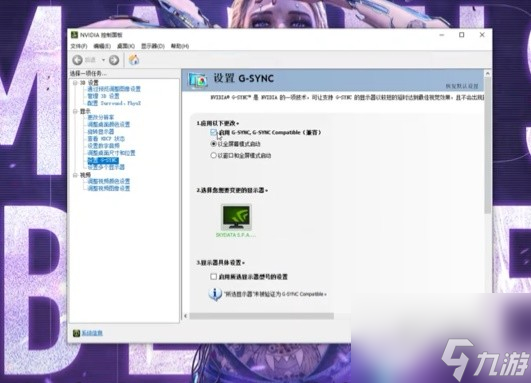
Task: Click the restore defaults link in header
Action: click(462, 86)
